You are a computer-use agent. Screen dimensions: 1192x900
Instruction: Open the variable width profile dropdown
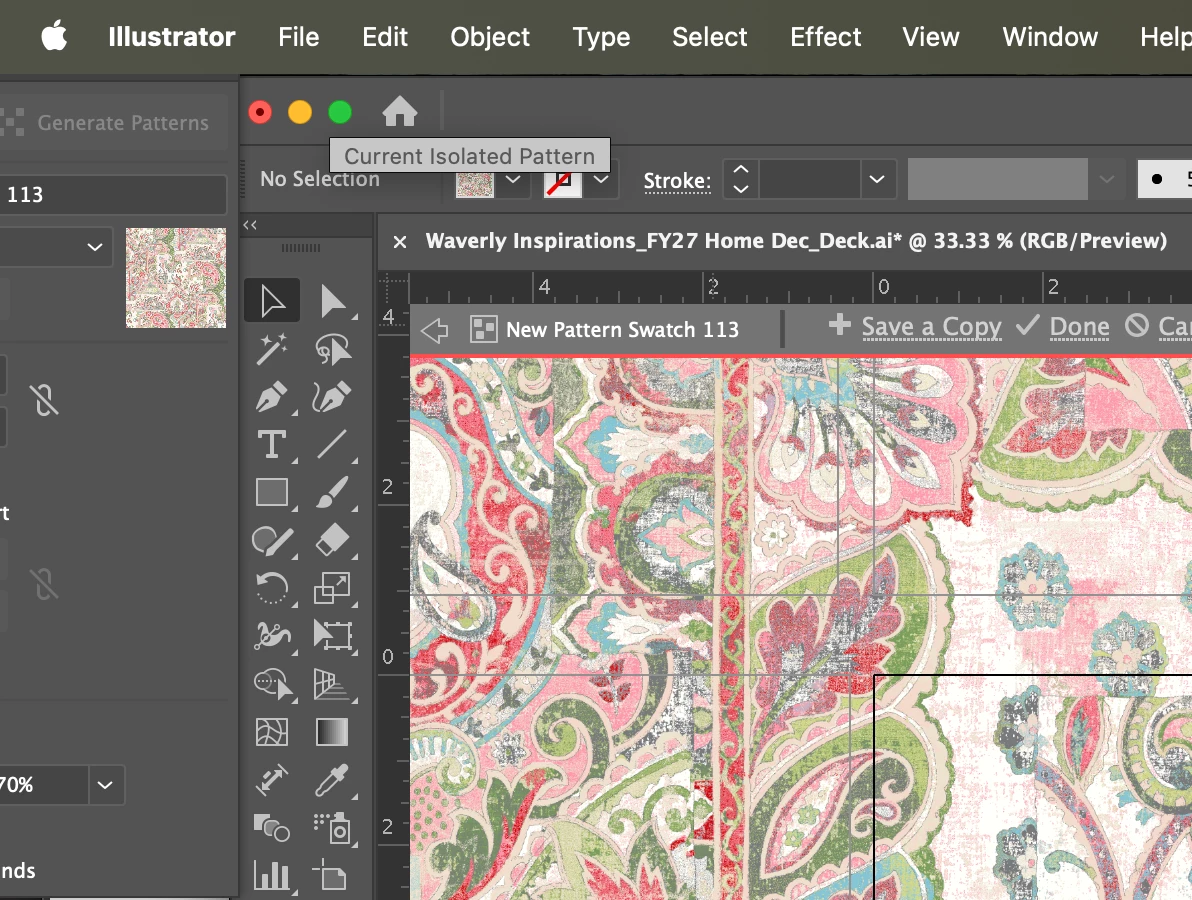(x=1106, y=179)
